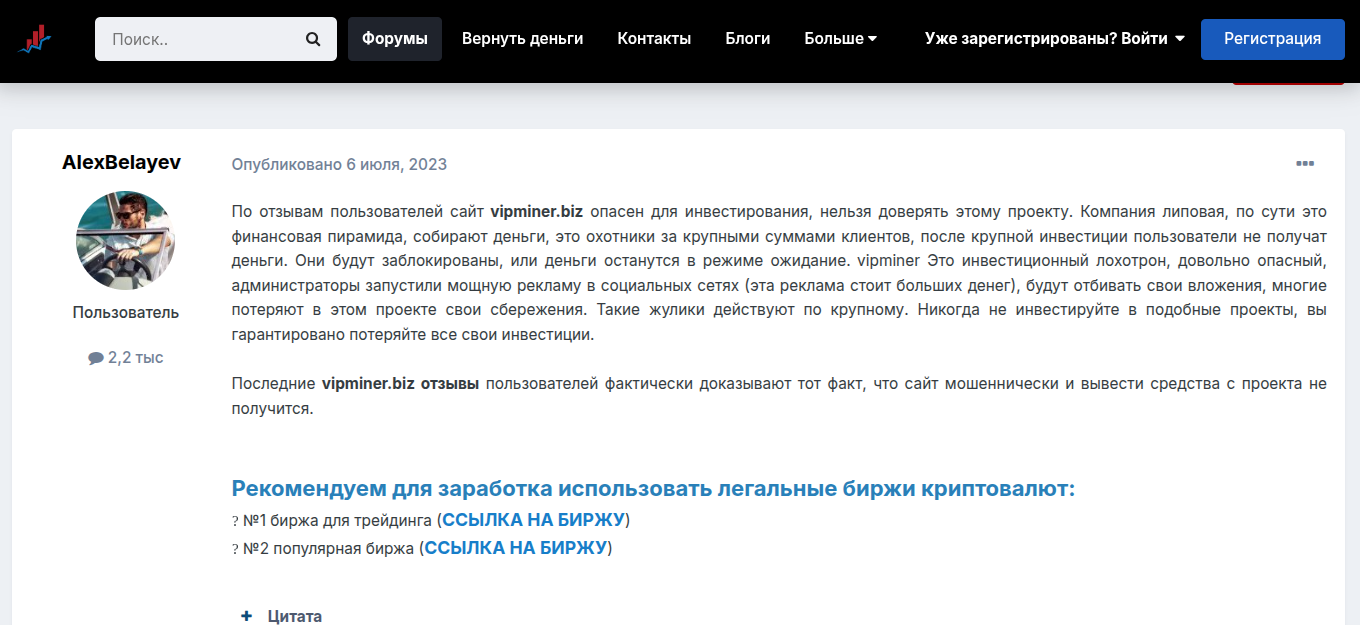Click the magnifying glass search icon
1360x625 pixels.
313,39
